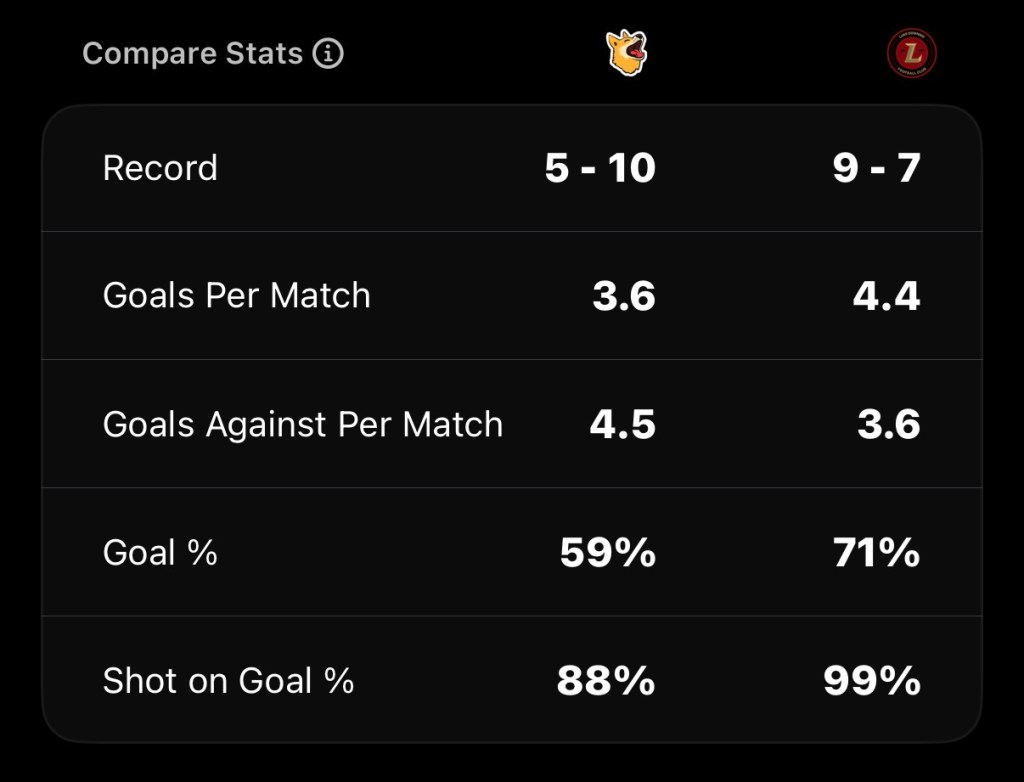Click the 4.5 Goals Against Per Match value

coord(622,424)
